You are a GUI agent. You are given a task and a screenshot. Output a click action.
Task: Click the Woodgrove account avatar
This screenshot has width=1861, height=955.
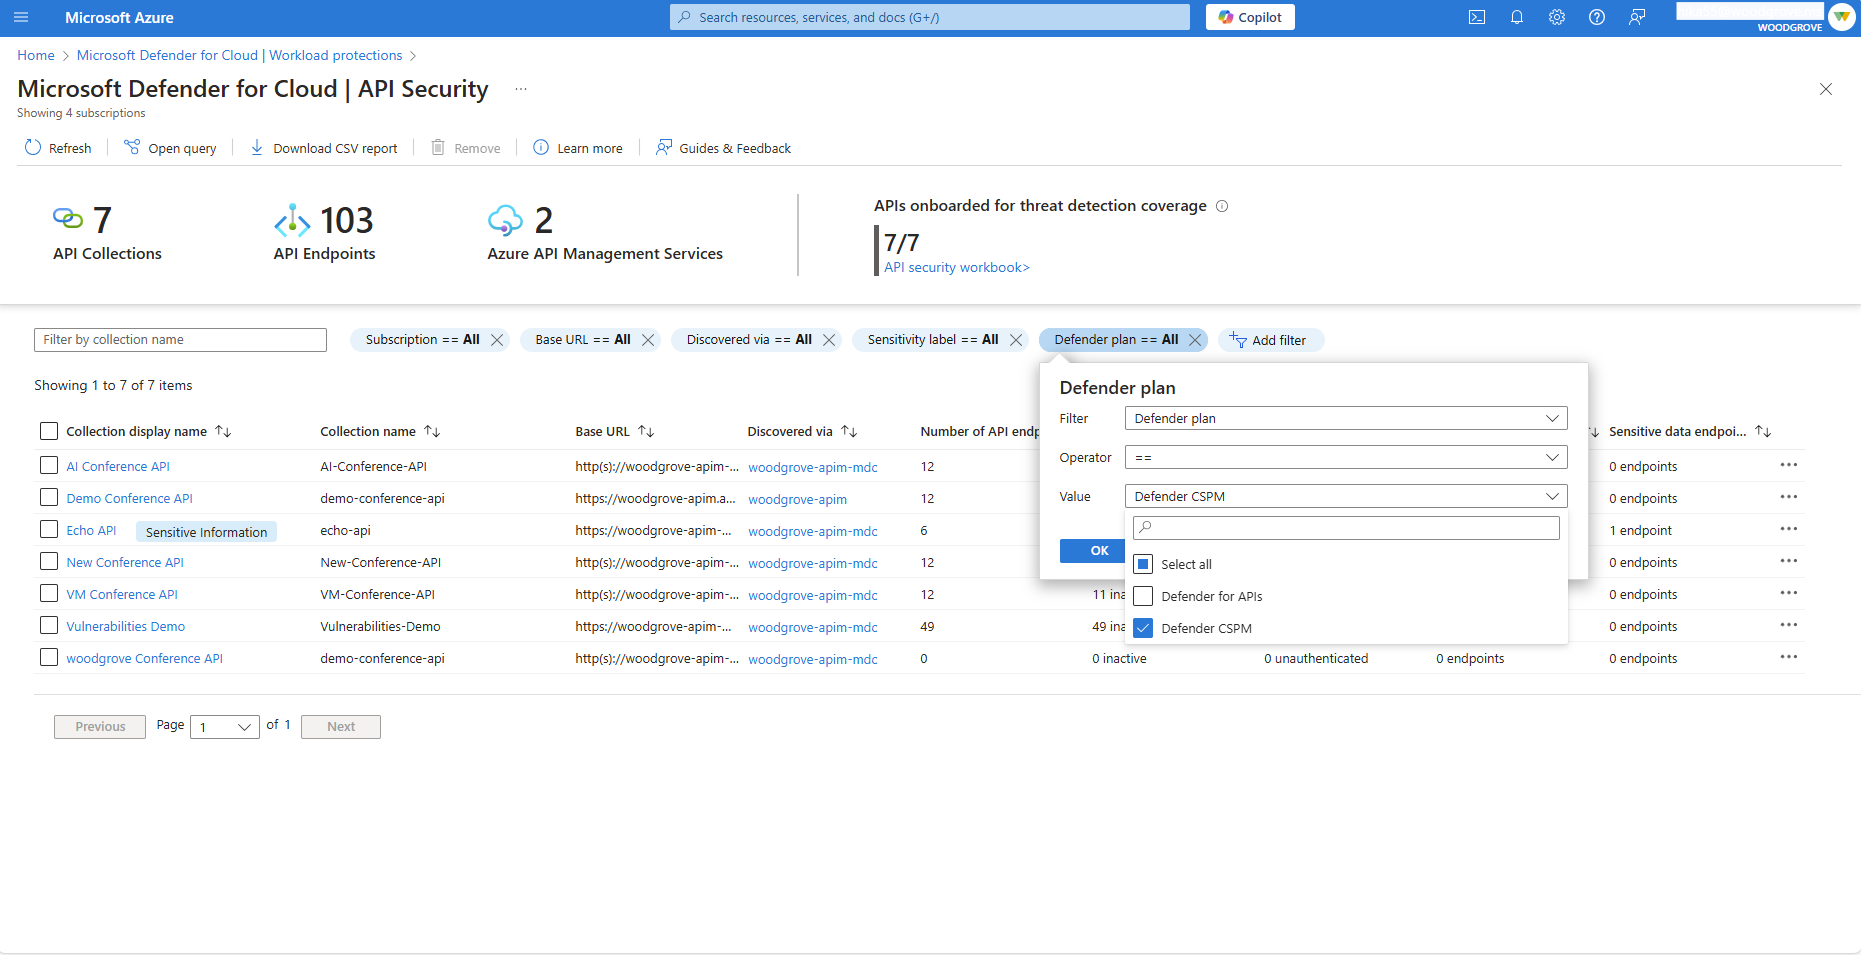(1841, 17)
